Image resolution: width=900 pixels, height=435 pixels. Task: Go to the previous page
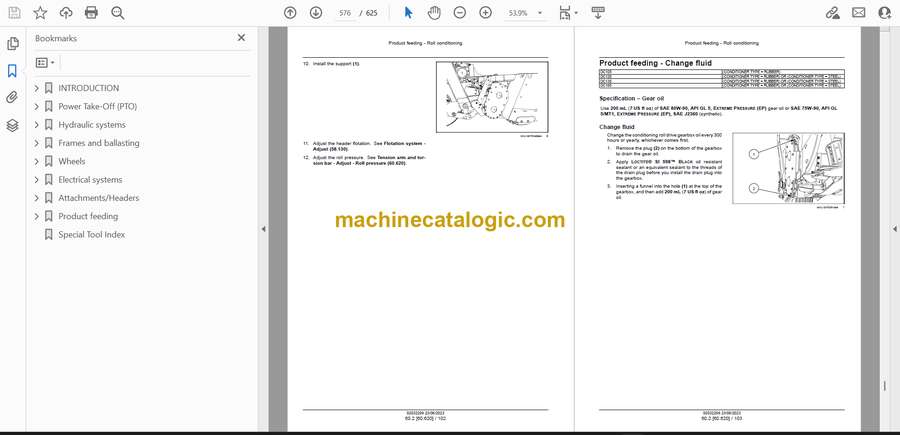click(x=290, y=13)
